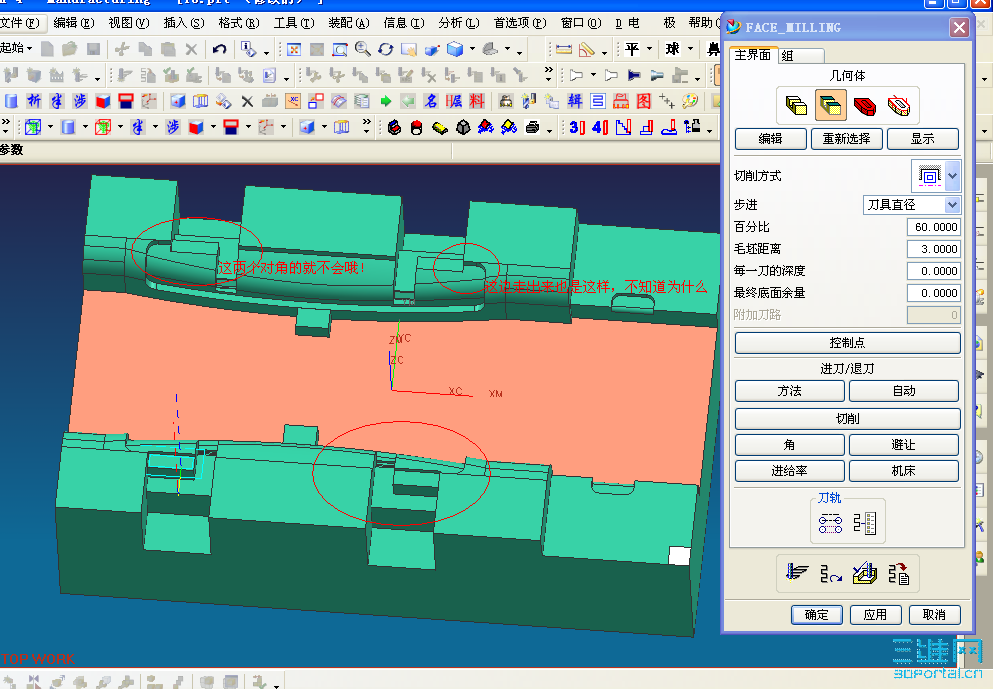Click zoom magnifier icon in view toolbar
993x689 pixels.
click(363, 49)
